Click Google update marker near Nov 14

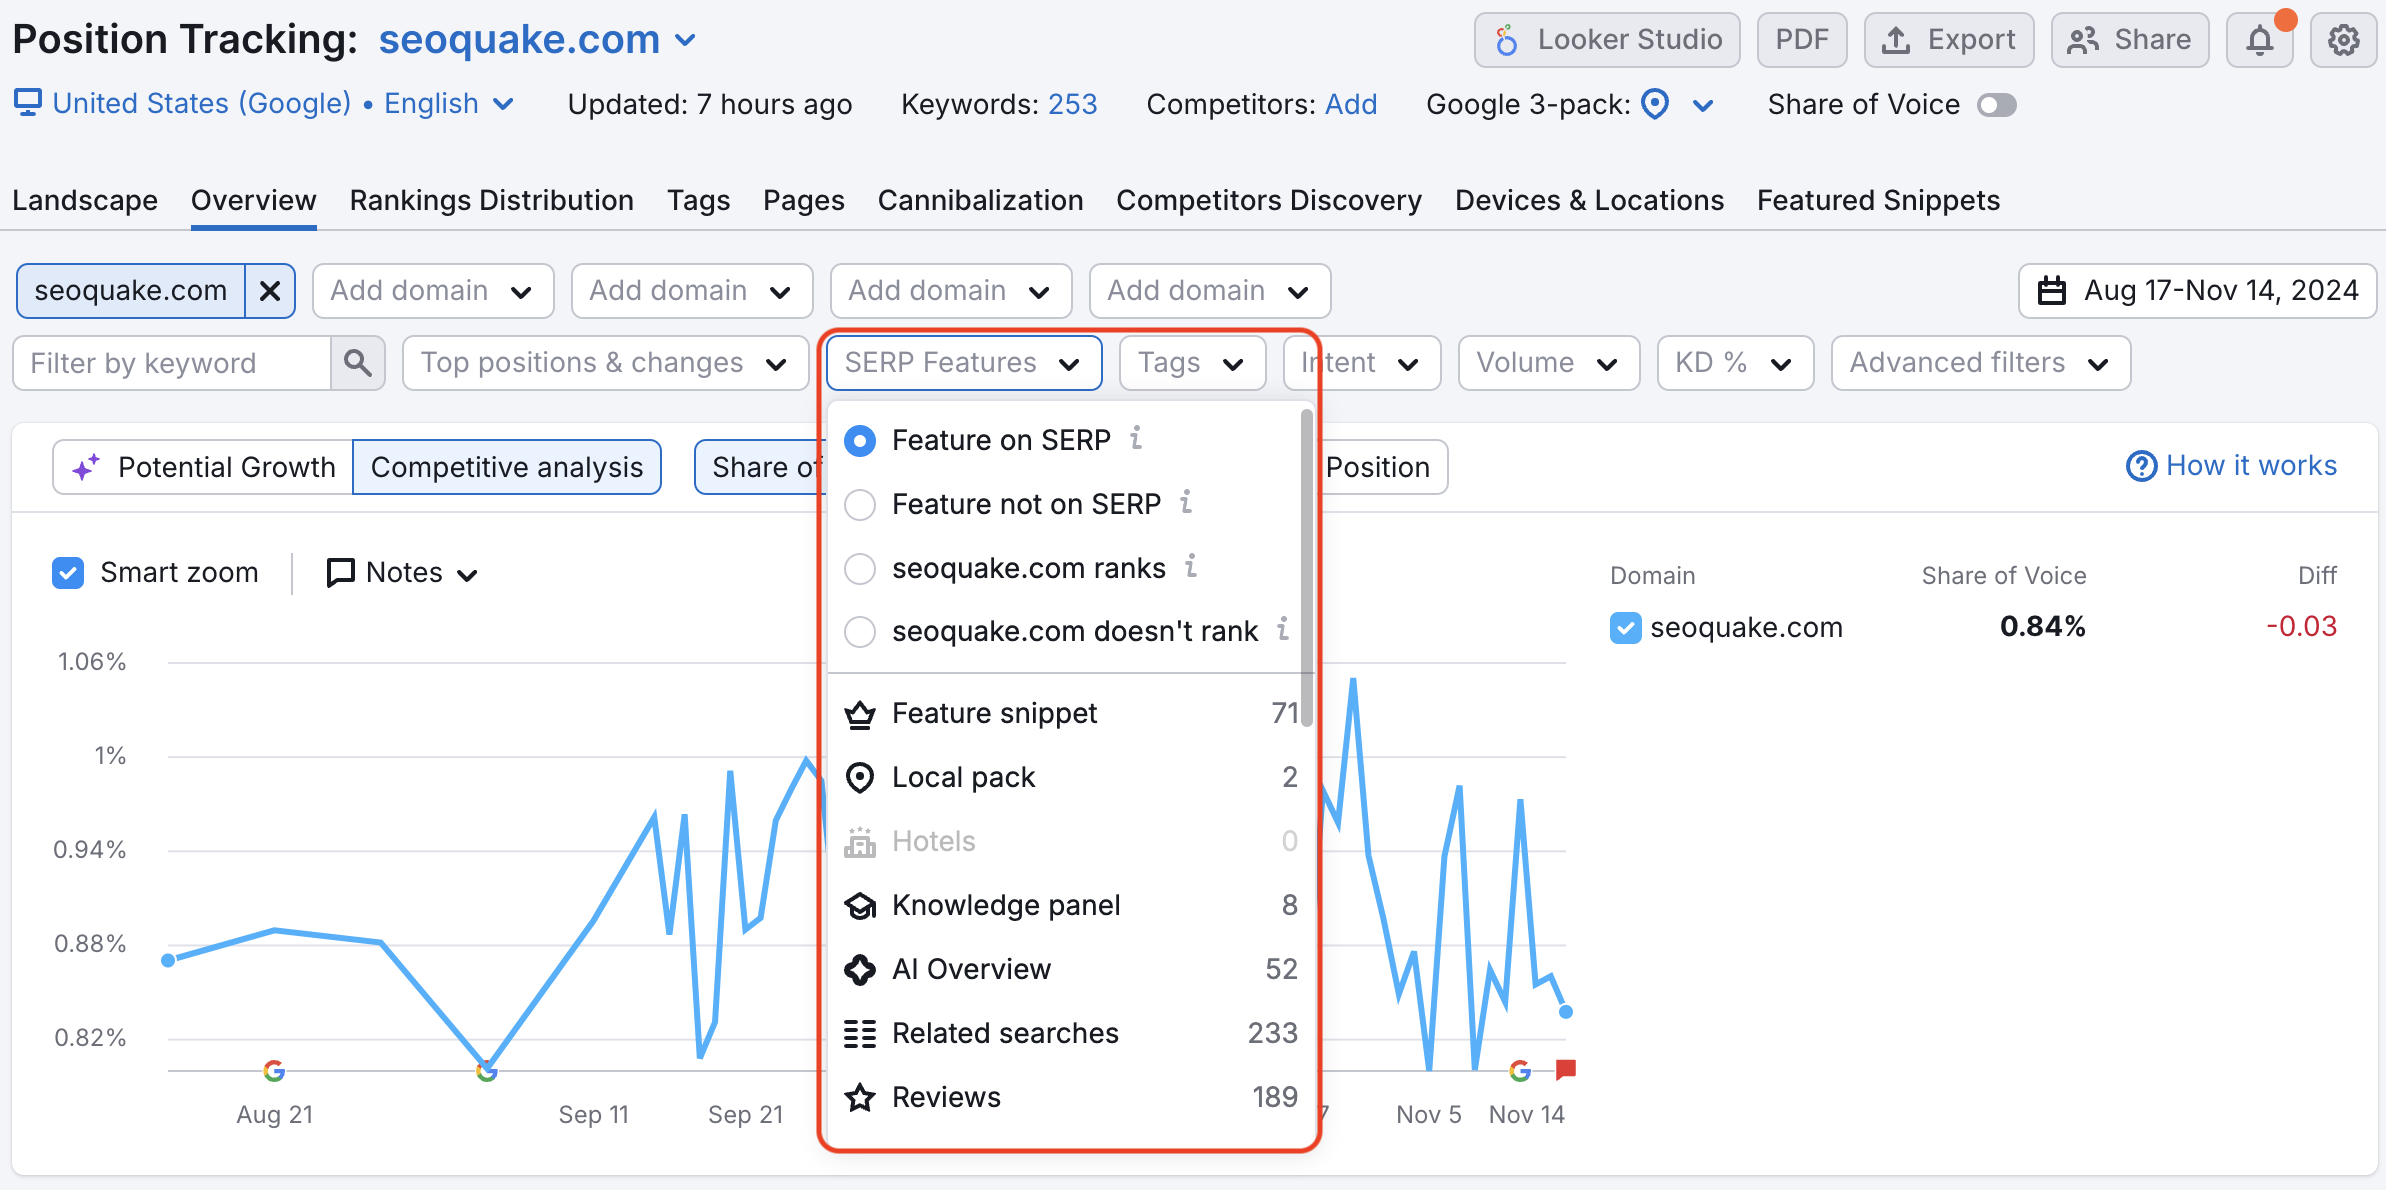[1520, 1071]
